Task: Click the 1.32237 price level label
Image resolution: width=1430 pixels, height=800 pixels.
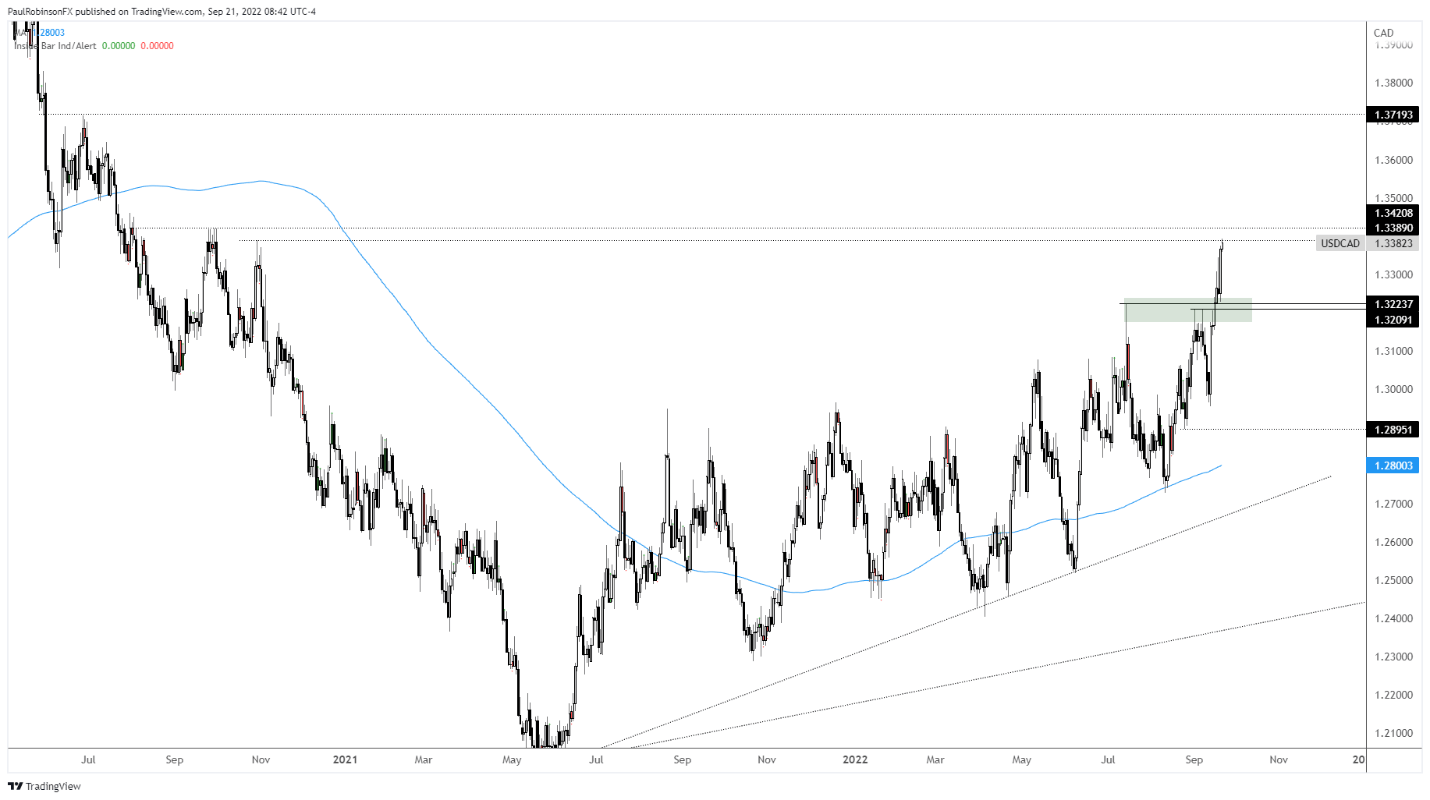Action: tap(1392, 303)
